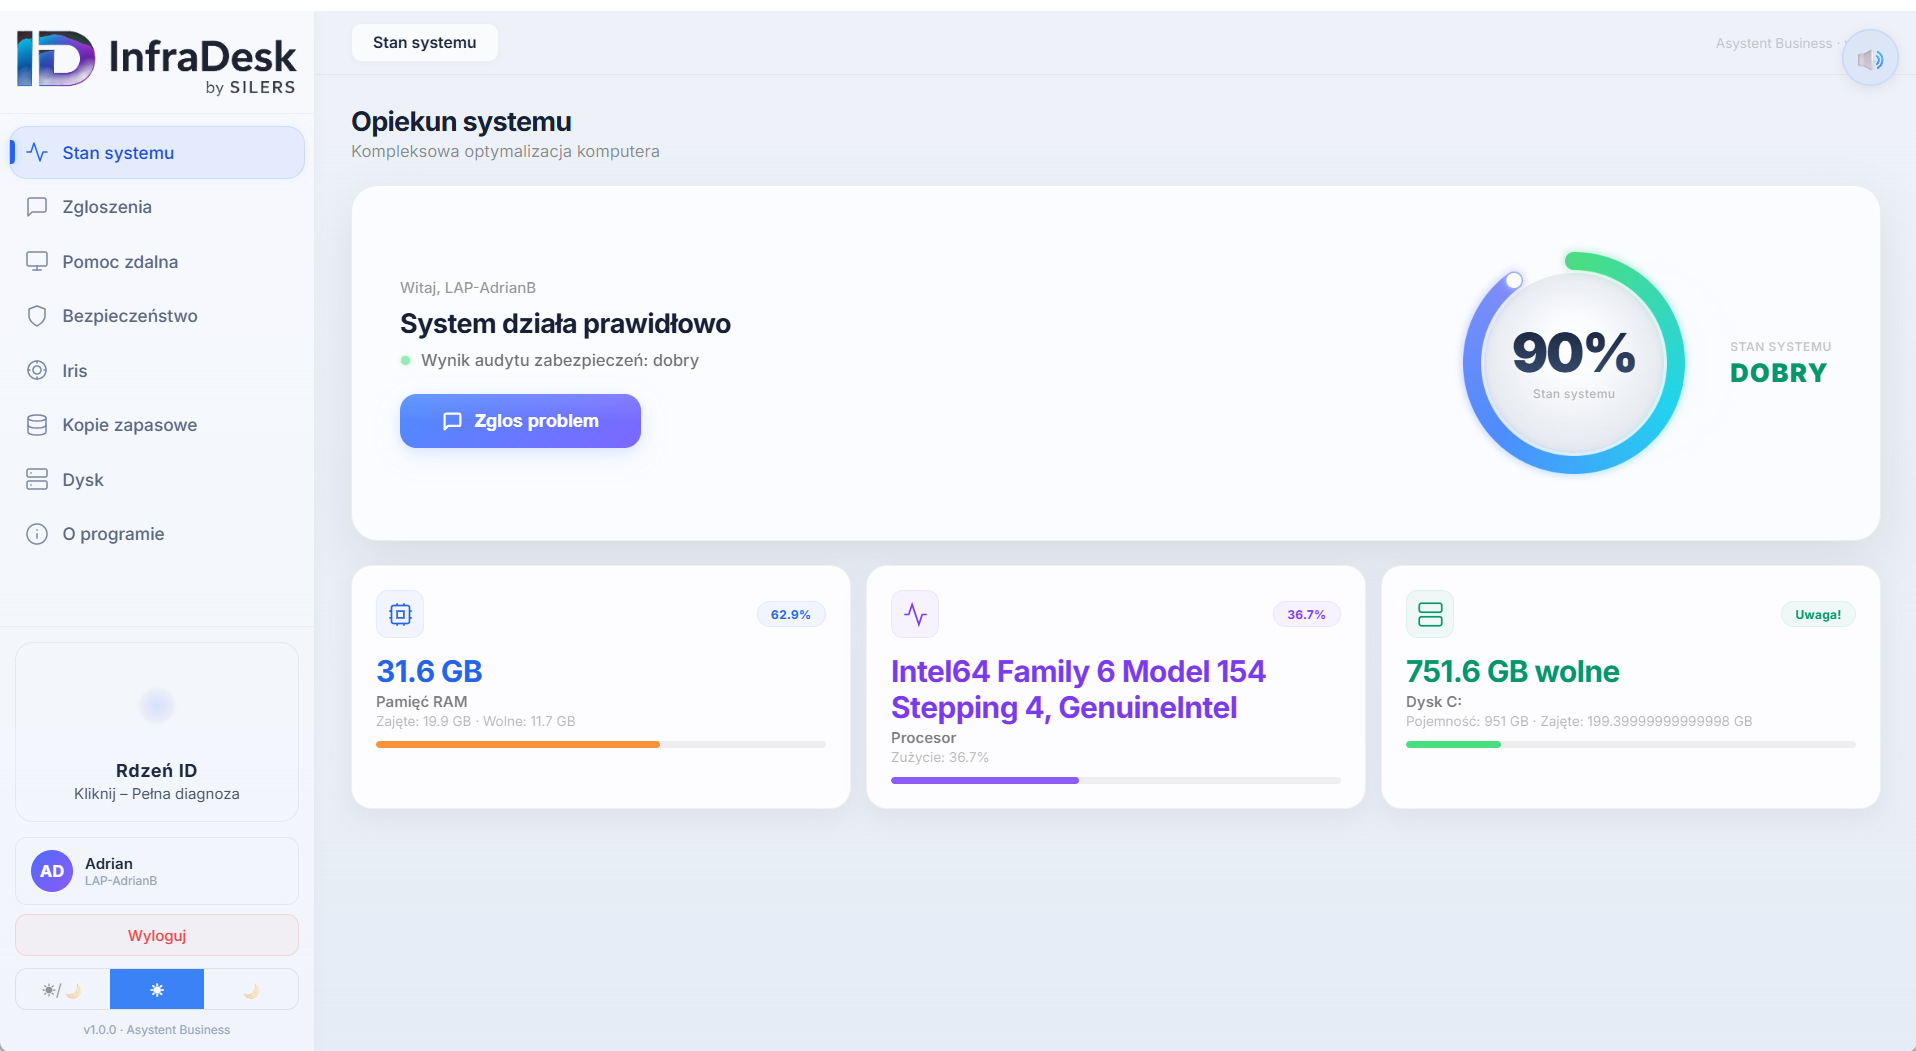The height and width of the screenshot is (1051, 1916).
Task: Click the Intel64 Family 6 processor name
Action: coord(1078,689)
